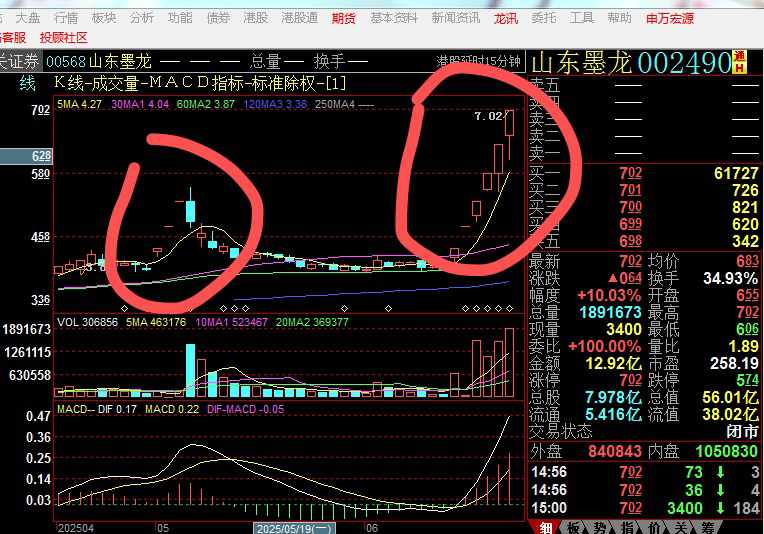Click the 00568 code in chart header
The width and height of the screenshot is (764, 534).
pos(66,62)
